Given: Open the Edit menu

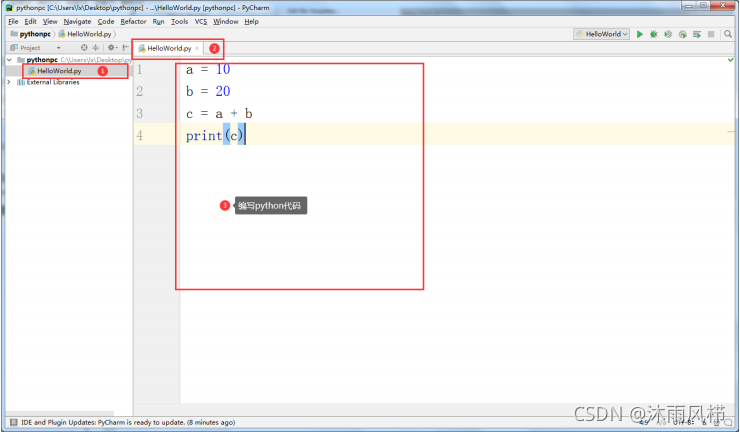Looking at the screenshot, I should [30, 21].
